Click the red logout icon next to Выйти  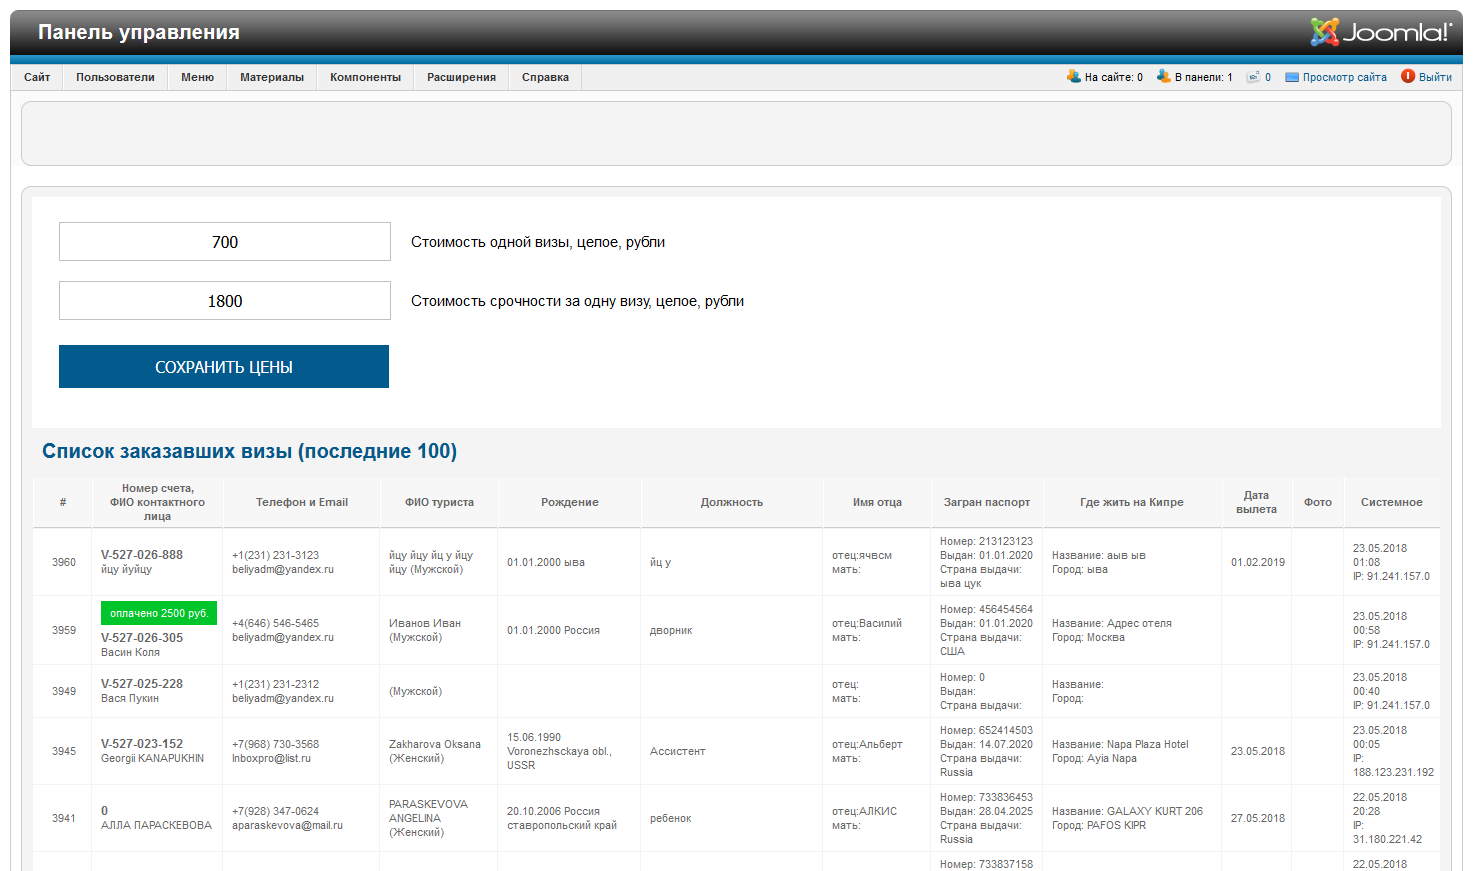coord(1408,76)
